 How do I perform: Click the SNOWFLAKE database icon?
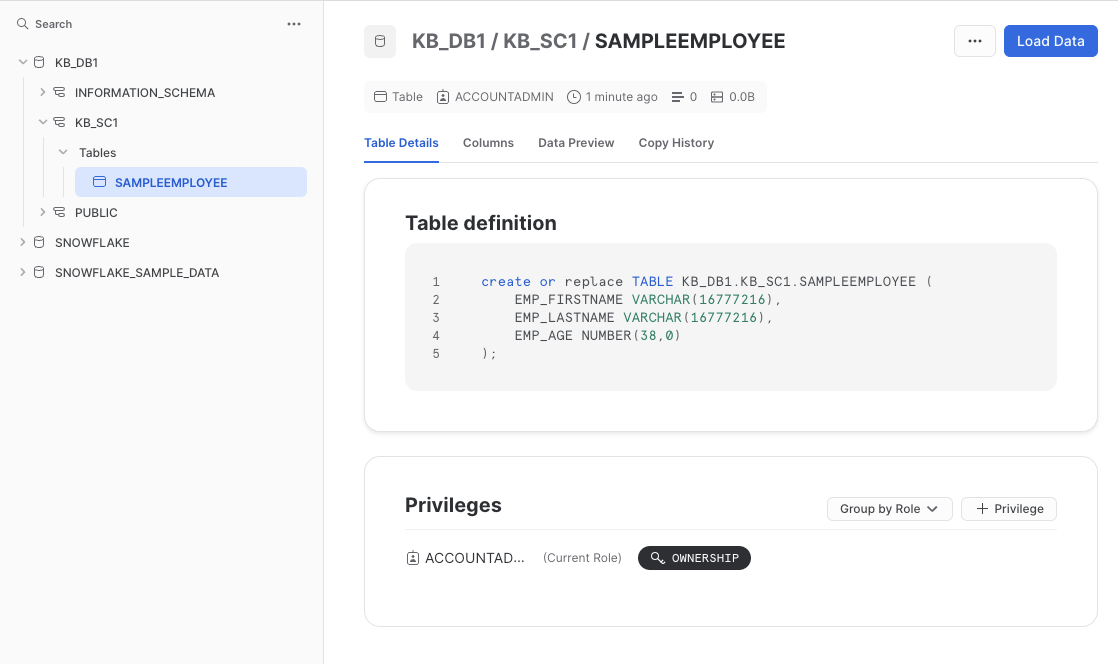(39, 242)
